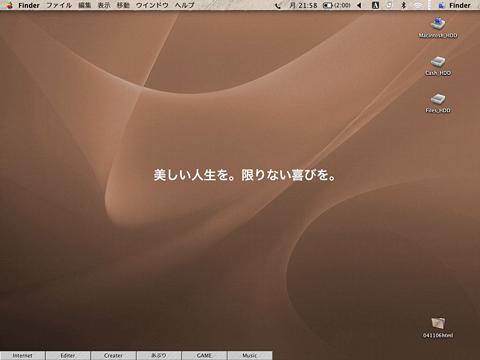Open the input source A menu
This screenshot has width=480, height=360.
pyautogui.click(x=375, y=5)
